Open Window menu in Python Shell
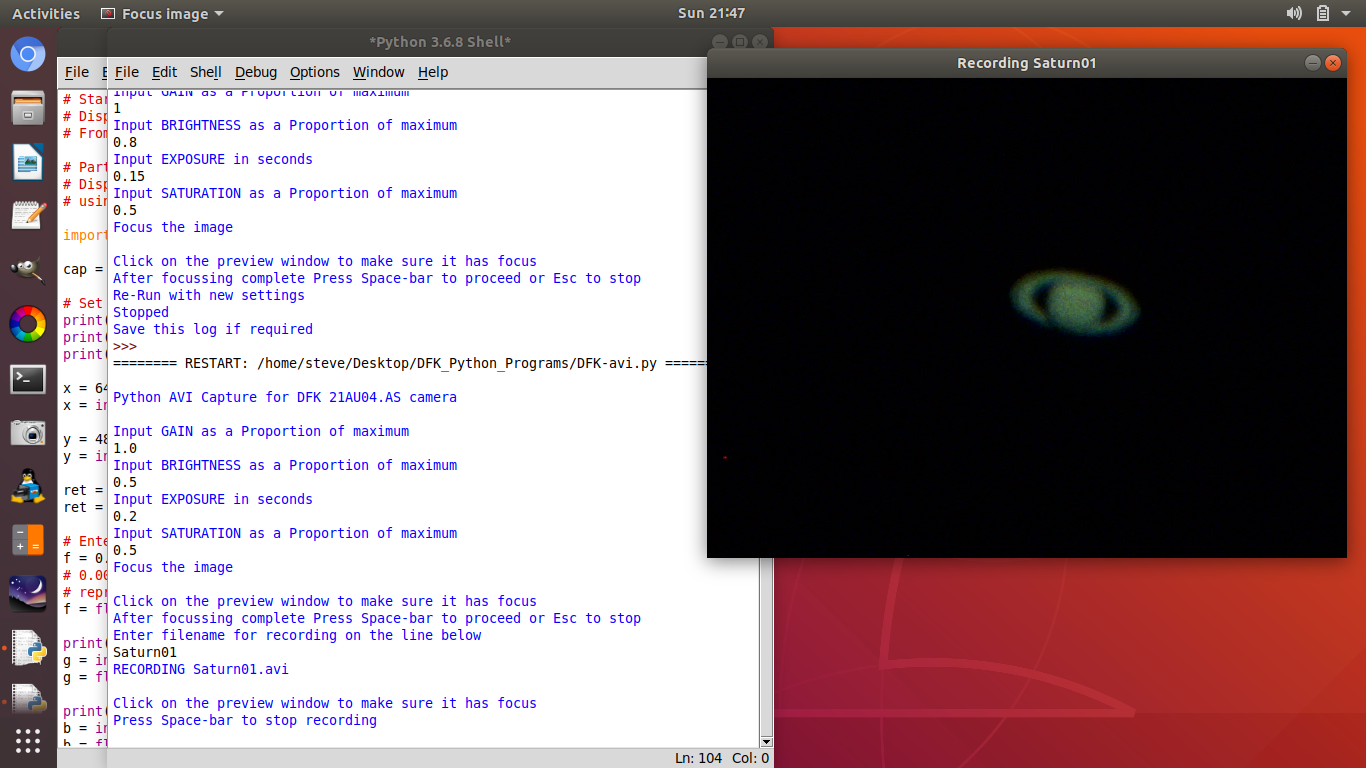 tap(379, 72)
